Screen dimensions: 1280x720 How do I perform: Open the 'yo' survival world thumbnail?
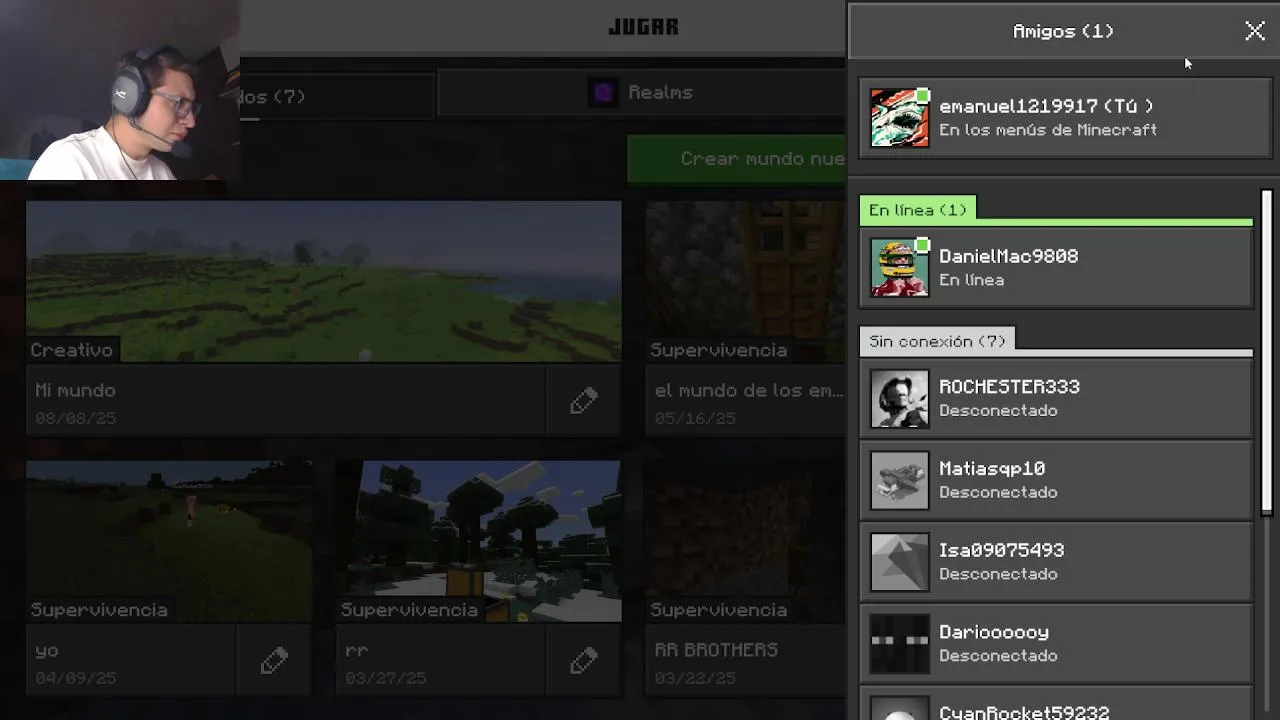click(x=169, y=541)
